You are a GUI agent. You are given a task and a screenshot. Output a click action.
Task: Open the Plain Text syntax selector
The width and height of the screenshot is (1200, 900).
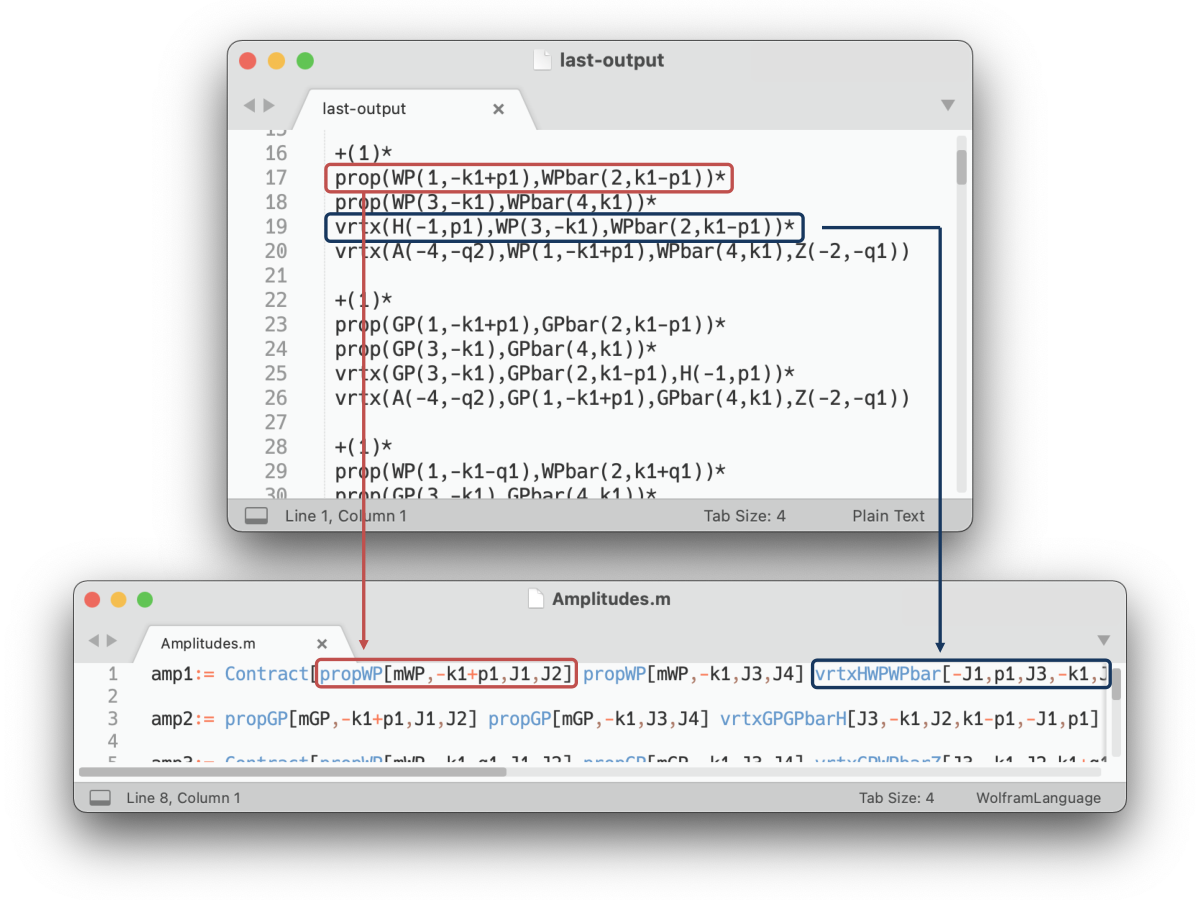[x=889, y=516]
